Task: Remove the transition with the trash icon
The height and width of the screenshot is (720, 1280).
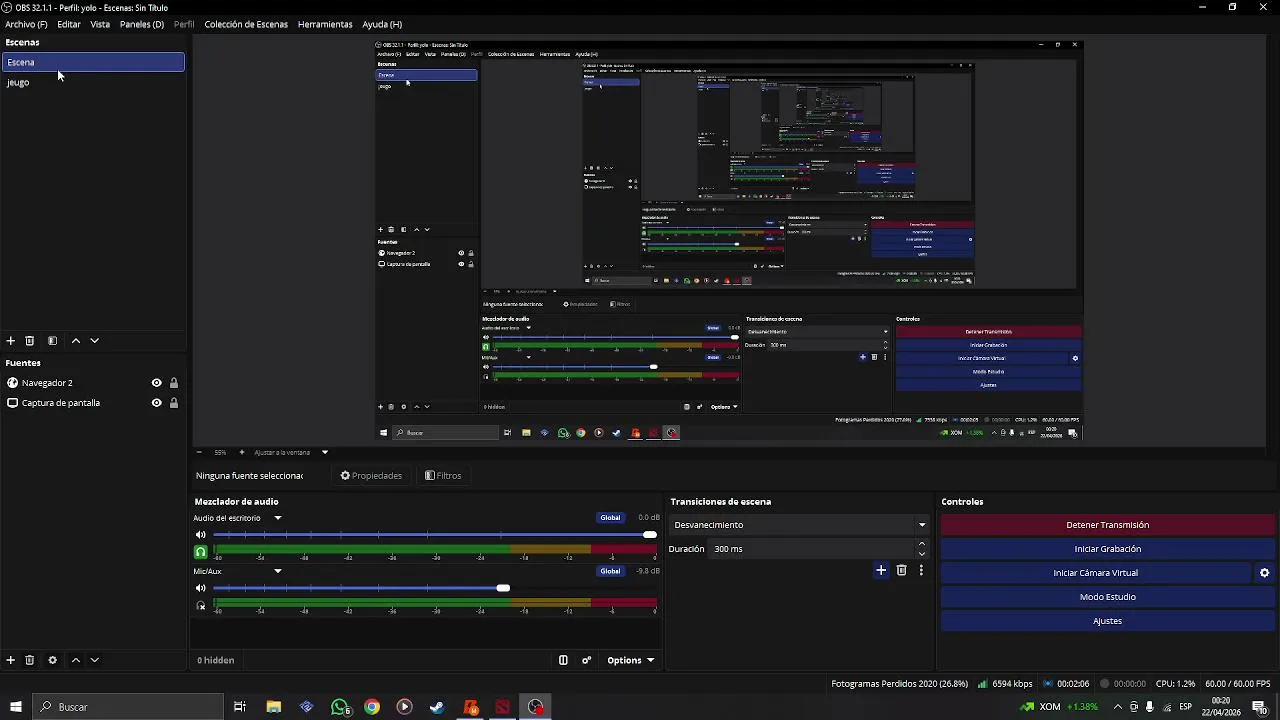Action: click(902, 570)
